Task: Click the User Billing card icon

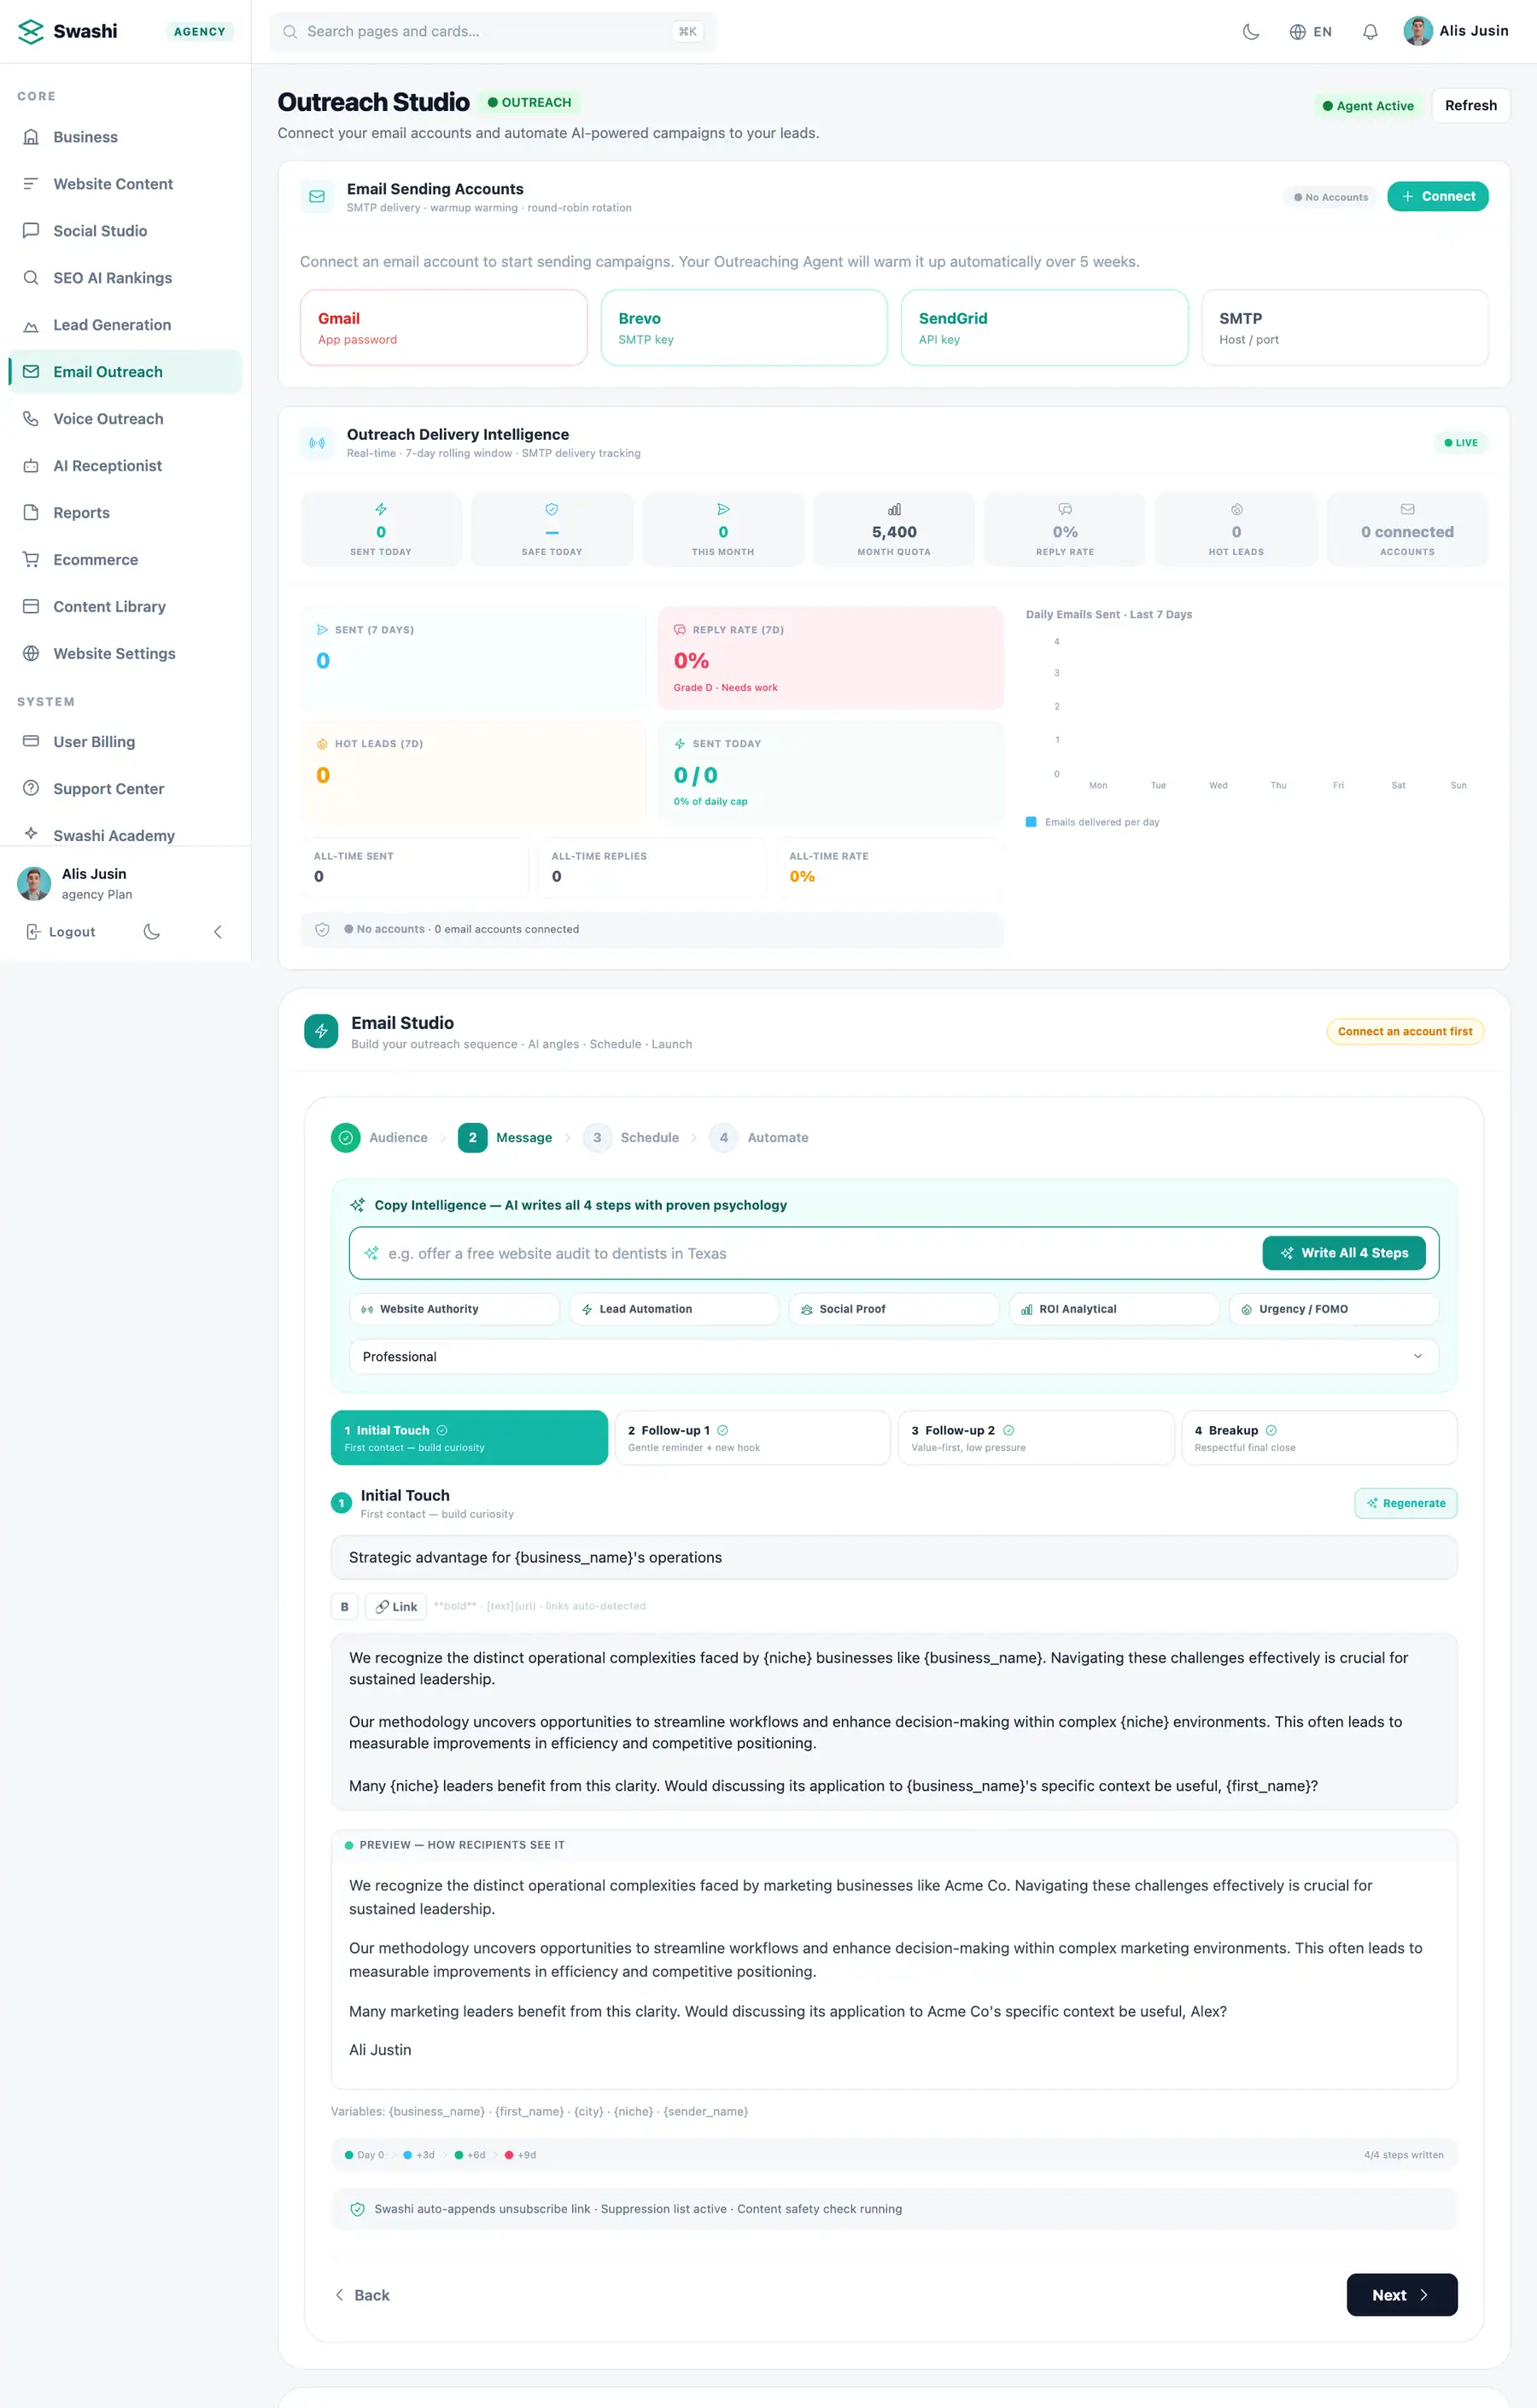Action: [x=31, y=742]
